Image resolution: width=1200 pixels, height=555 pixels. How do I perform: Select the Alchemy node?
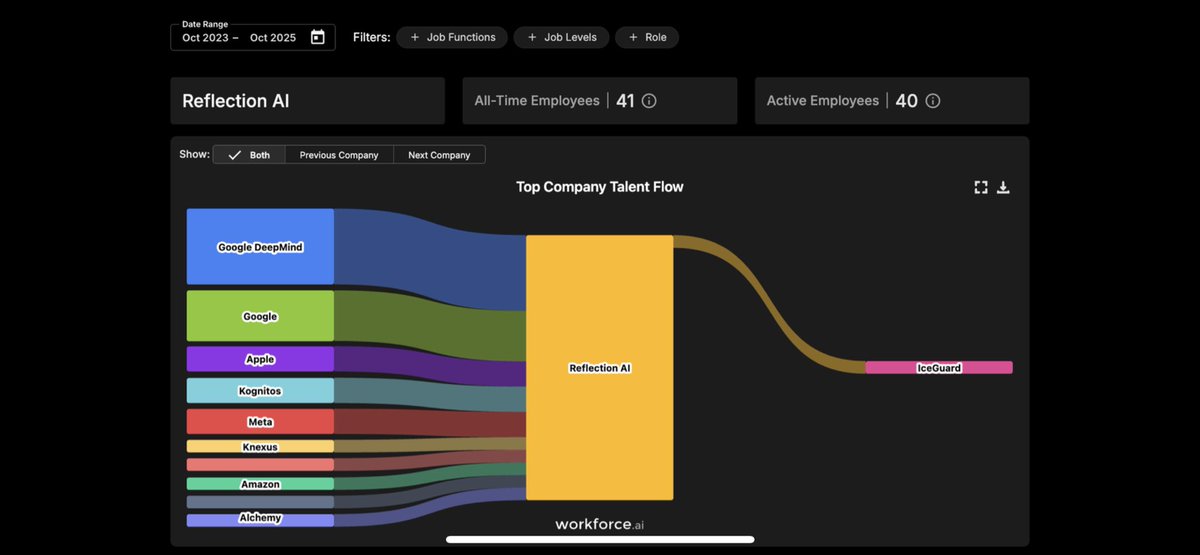(x=260, y=519)
